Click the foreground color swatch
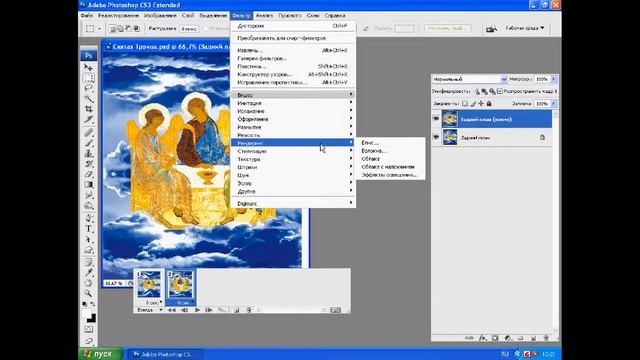Image resolution: width=640 pixels, height=360 pixels. click(x=87, y=313)
